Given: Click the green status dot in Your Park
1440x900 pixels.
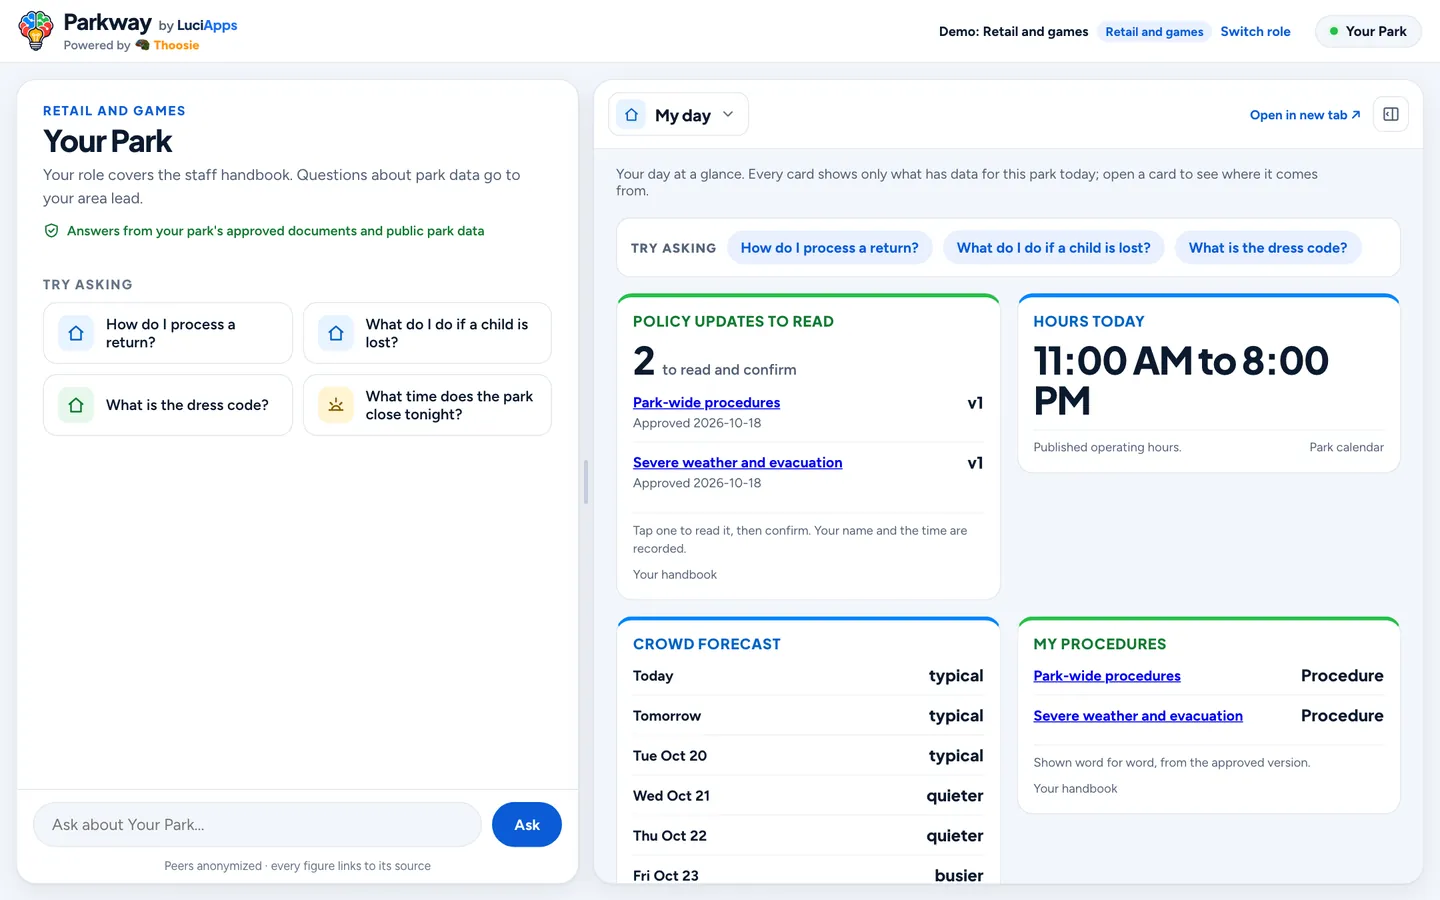Looking at the screenshot, I should pos(1333,31).
